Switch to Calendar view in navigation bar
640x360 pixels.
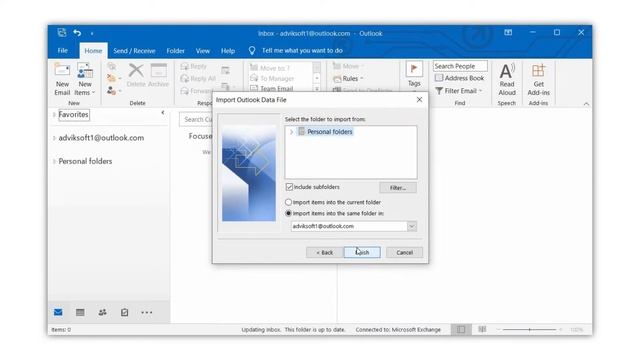tap(80, 312)
